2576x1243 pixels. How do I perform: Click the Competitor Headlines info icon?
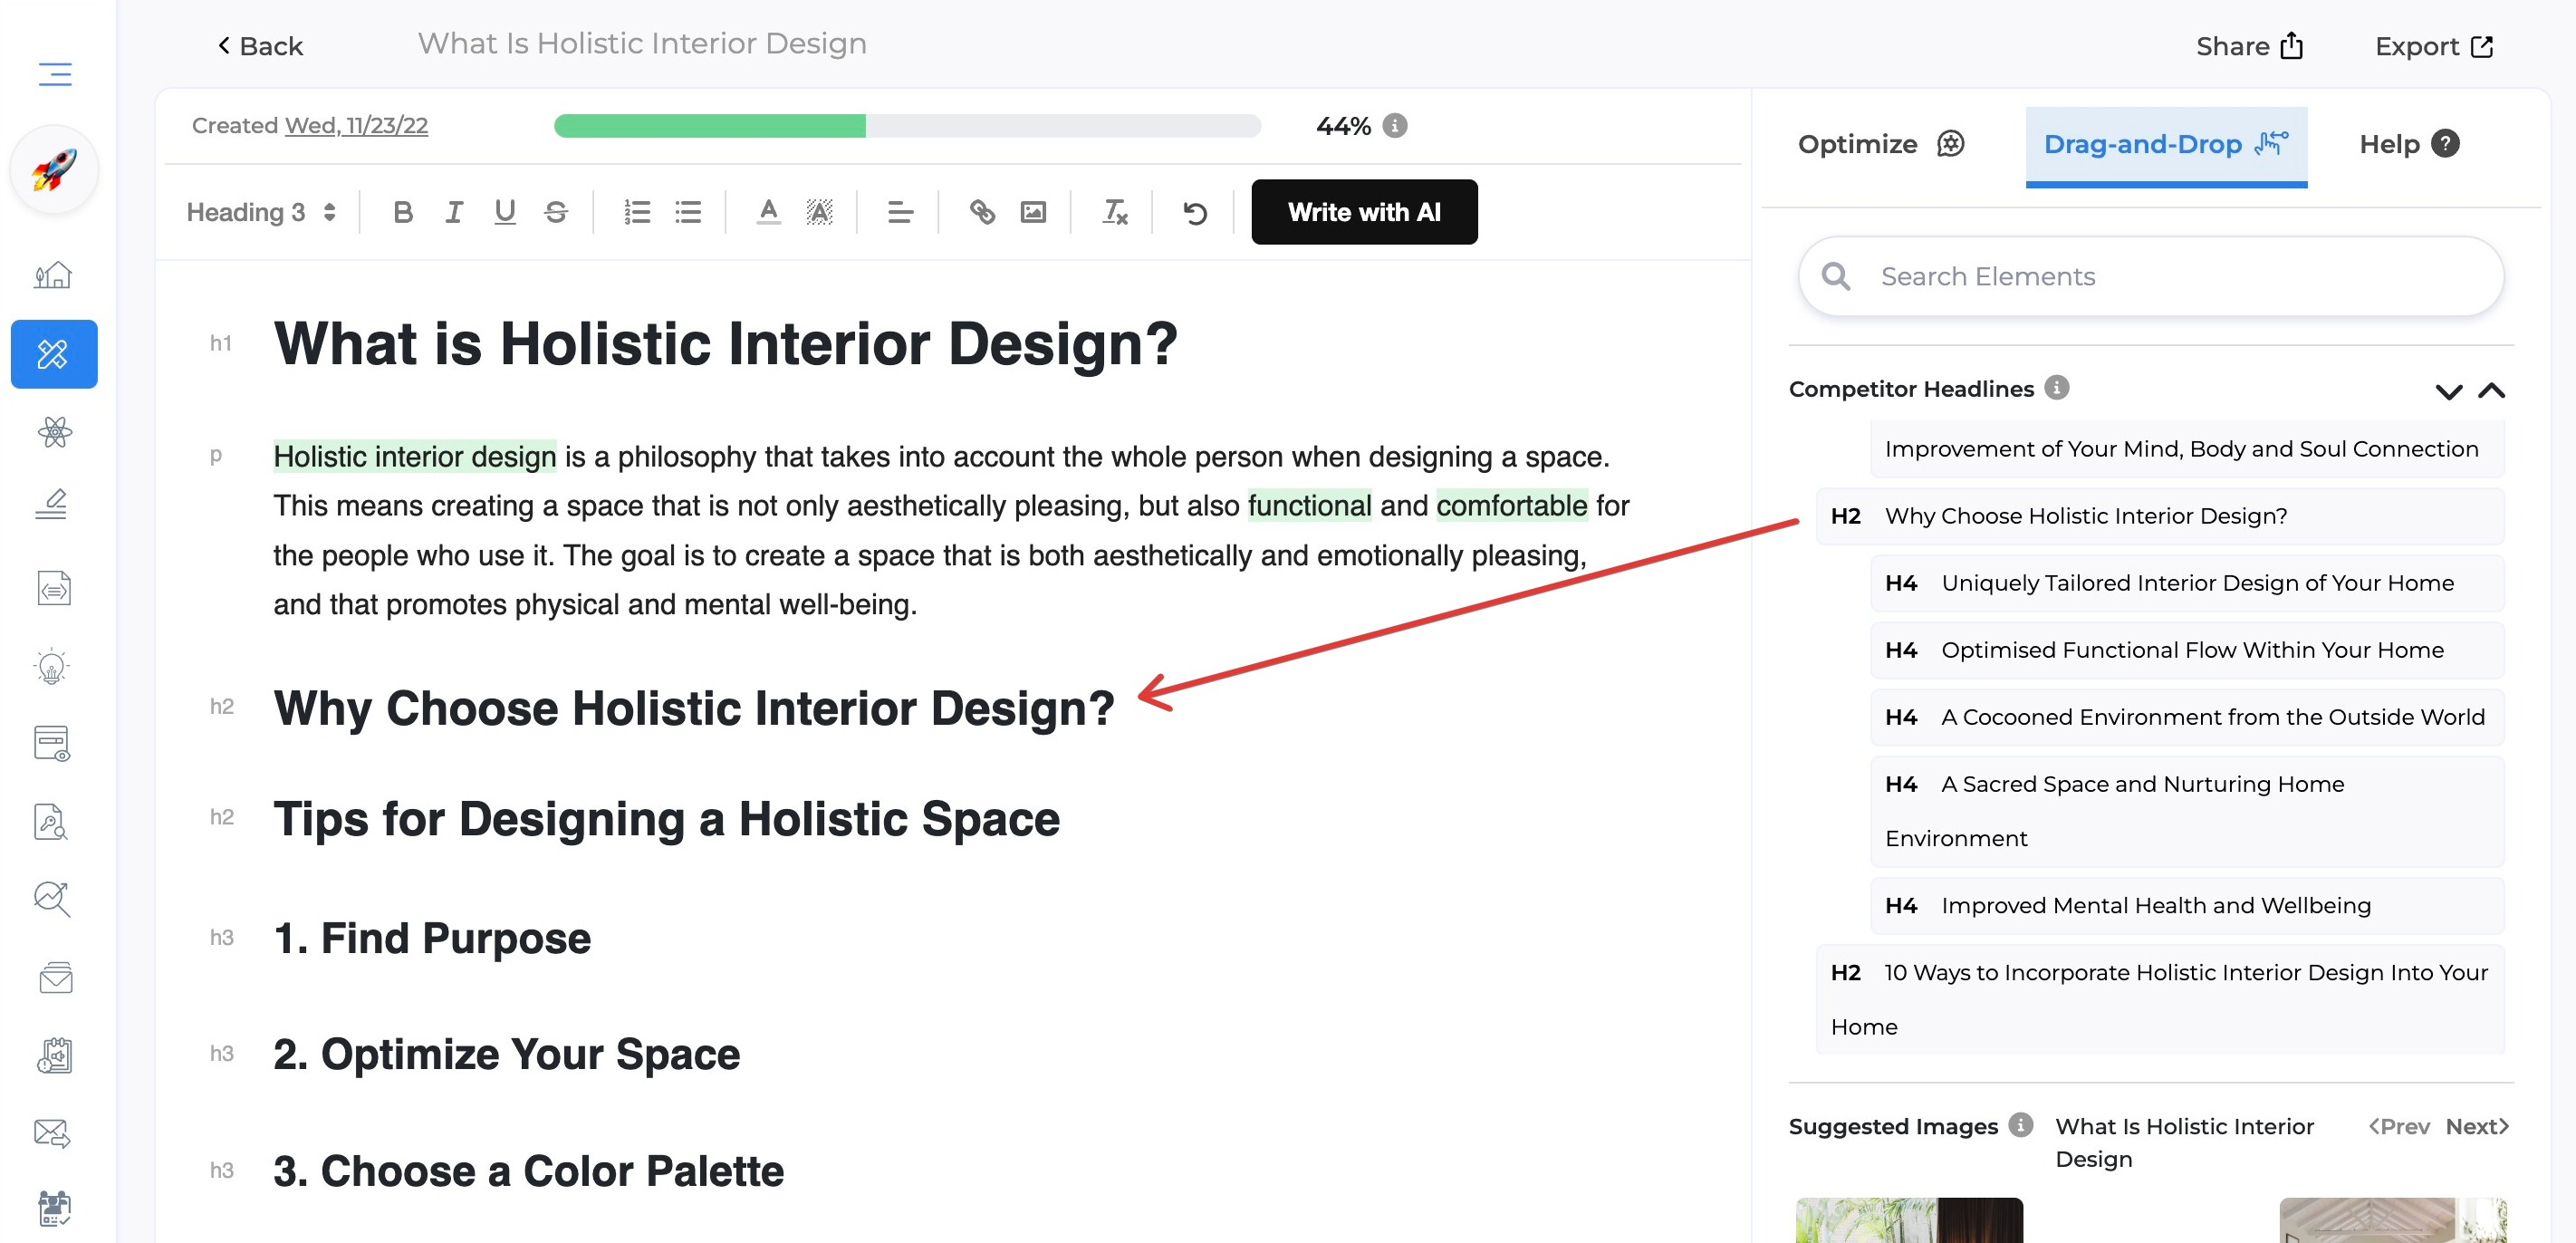tap(2057, 388)
